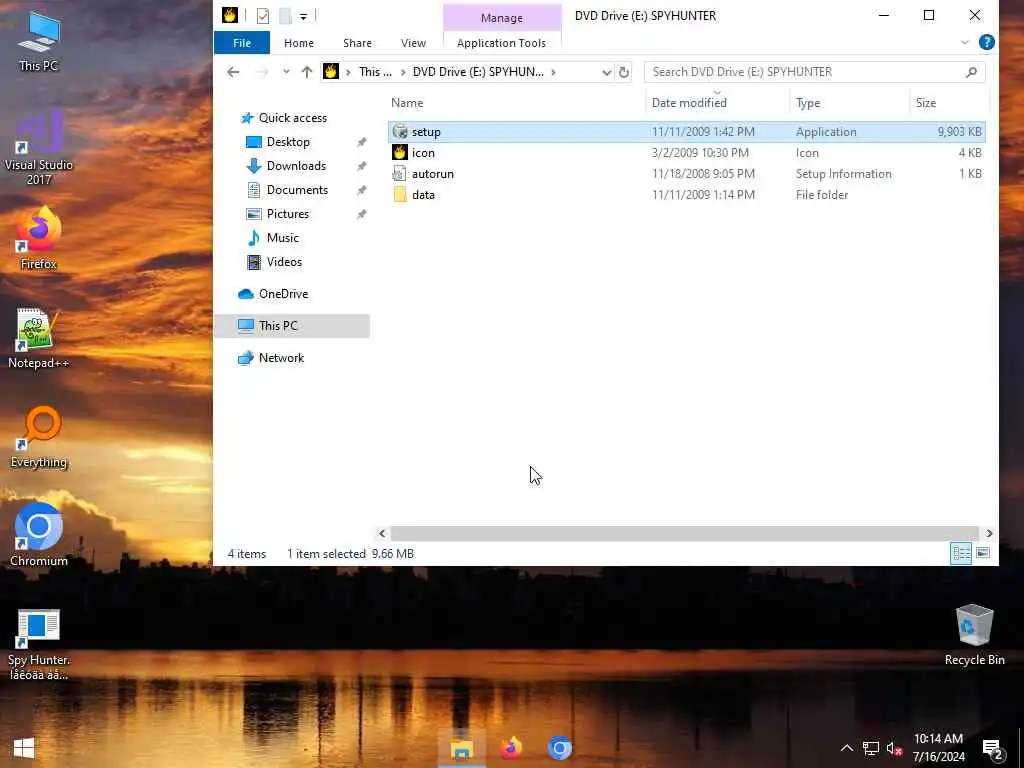Expand the chevron after DVD Drive breadcrumb
Viewport: 1024px width, 768px height.
click(x=553, y=72)
